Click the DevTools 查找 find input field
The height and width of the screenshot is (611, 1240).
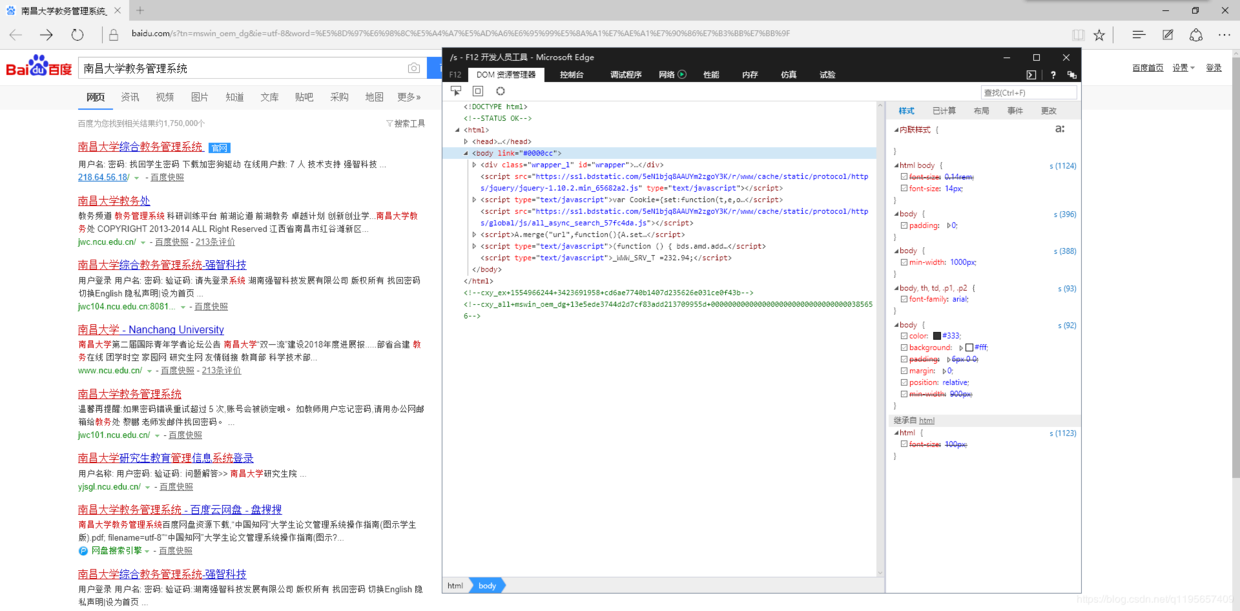pos(1029,92)
